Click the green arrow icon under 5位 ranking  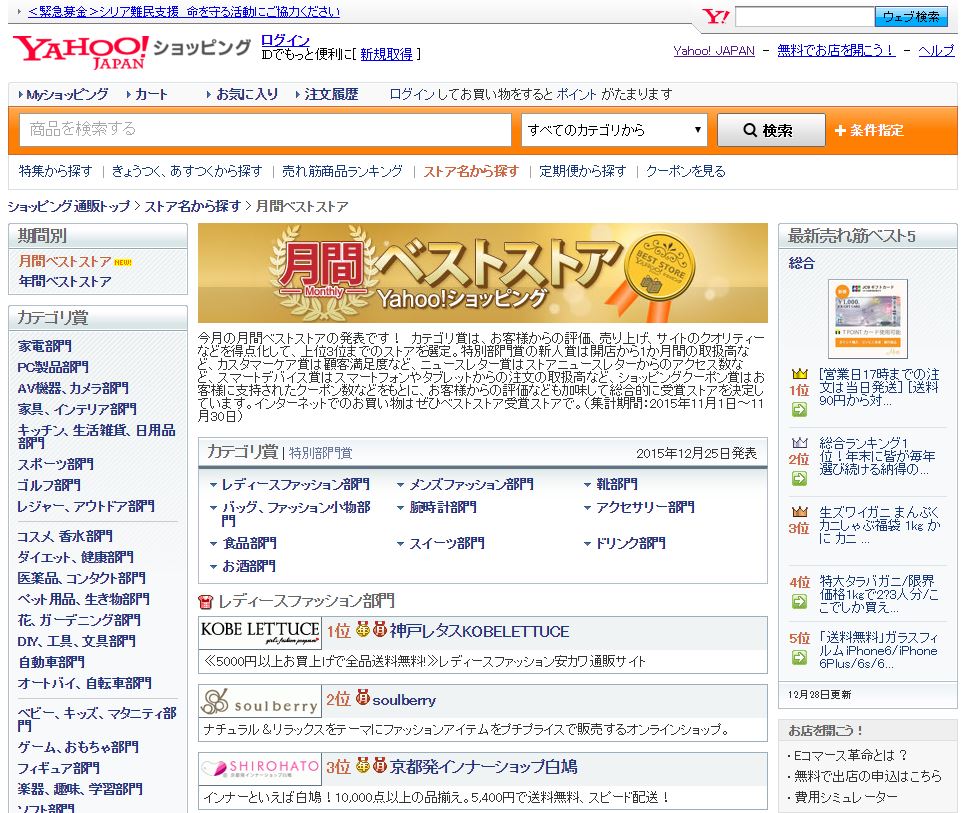[799, 657]
